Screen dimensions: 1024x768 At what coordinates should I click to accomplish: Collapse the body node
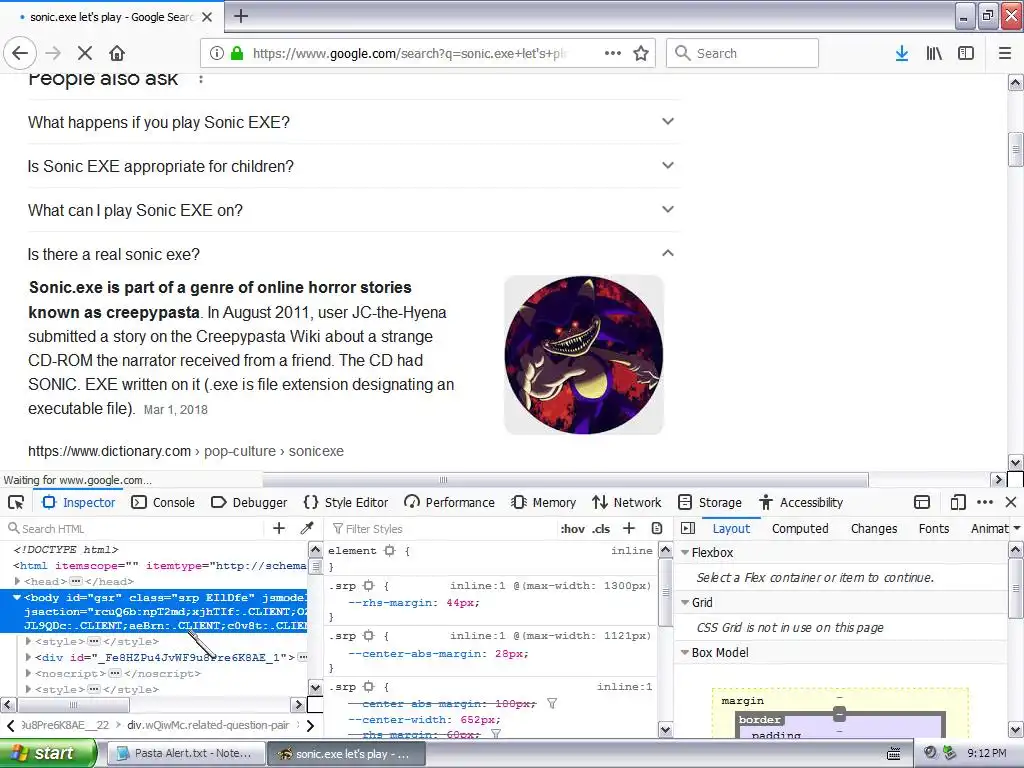coord(17,597)
